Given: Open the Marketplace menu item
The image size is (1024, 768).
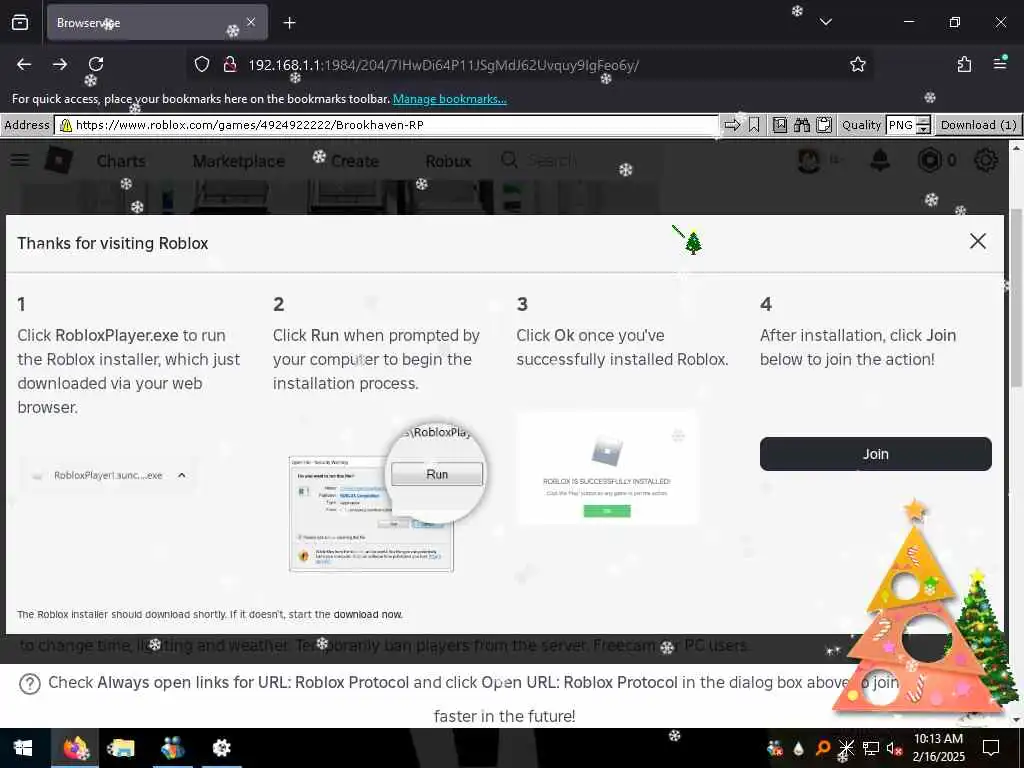Looking at the screenshot, I should click(x=238, y=161).
